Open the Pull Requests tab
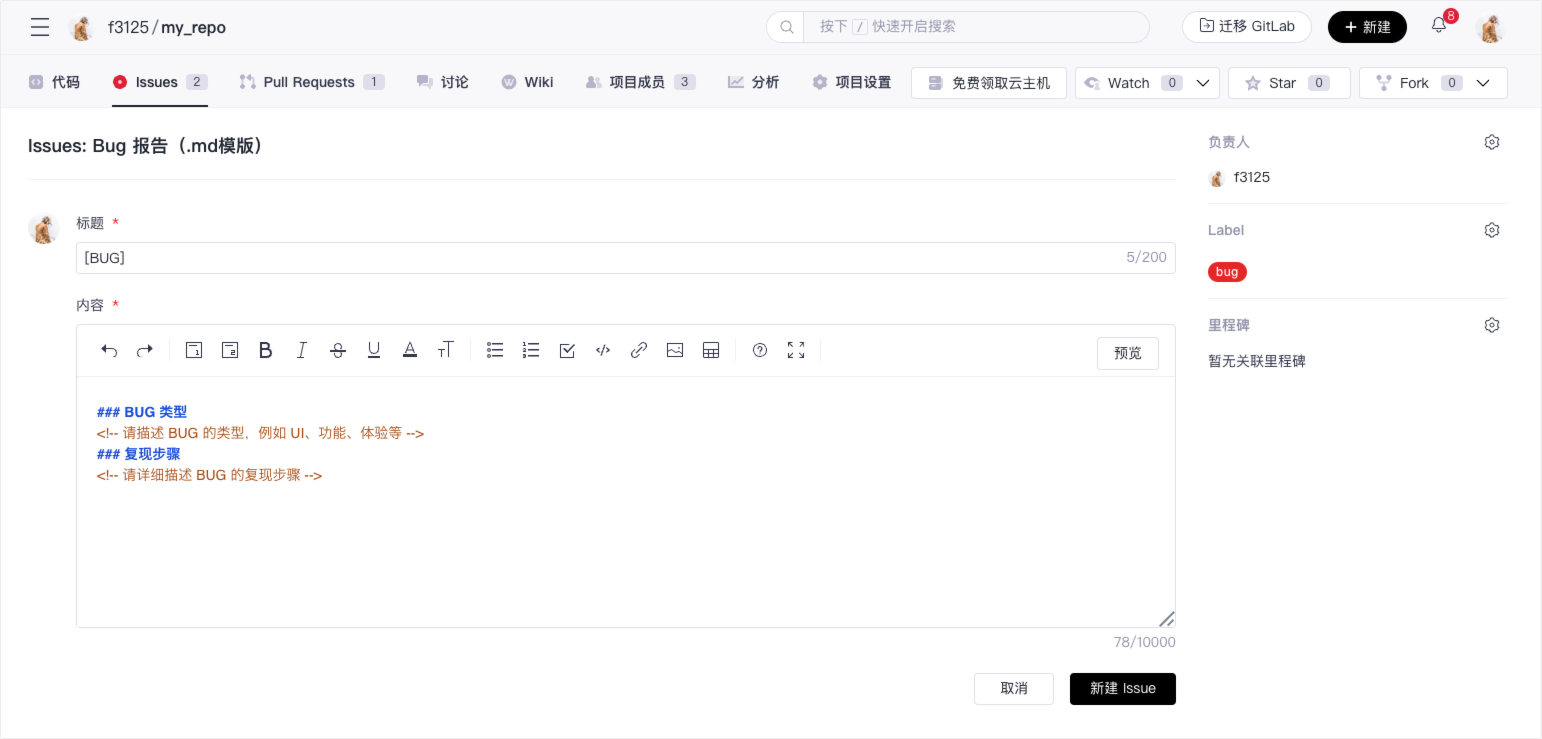 click(x=310, y=82)
